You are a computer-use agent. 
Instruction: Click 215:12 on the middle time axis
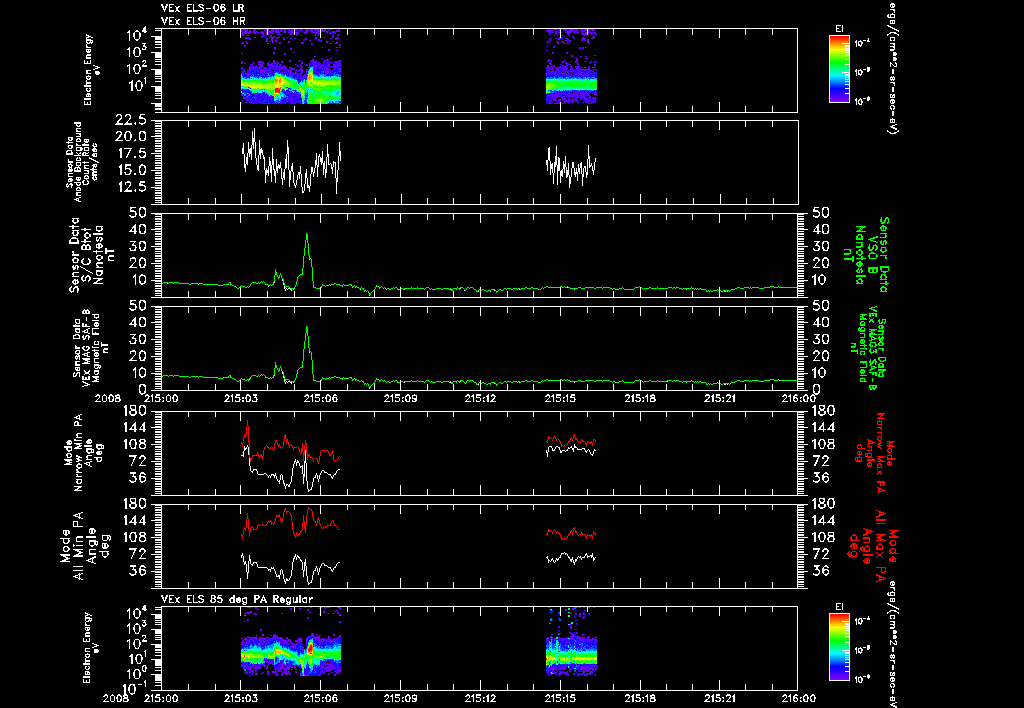coord(480,398)
